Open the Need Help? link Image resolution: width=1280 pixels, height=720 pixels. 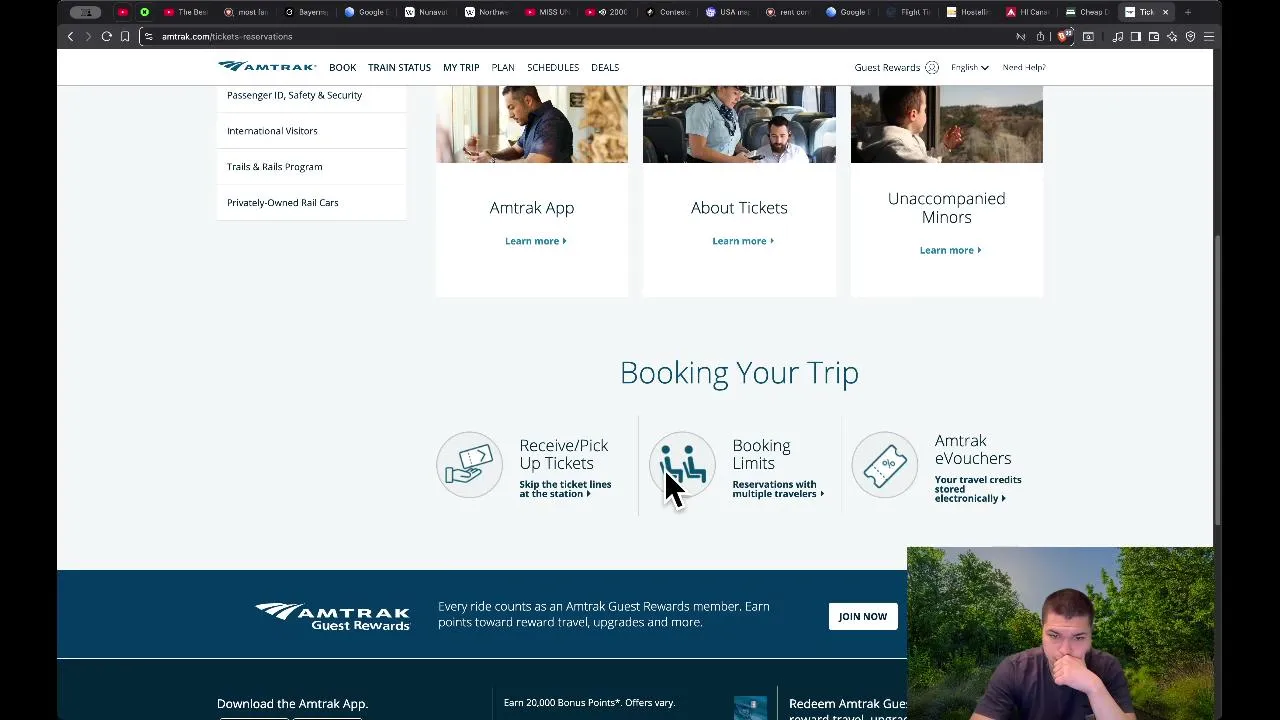pos(1024,67)
